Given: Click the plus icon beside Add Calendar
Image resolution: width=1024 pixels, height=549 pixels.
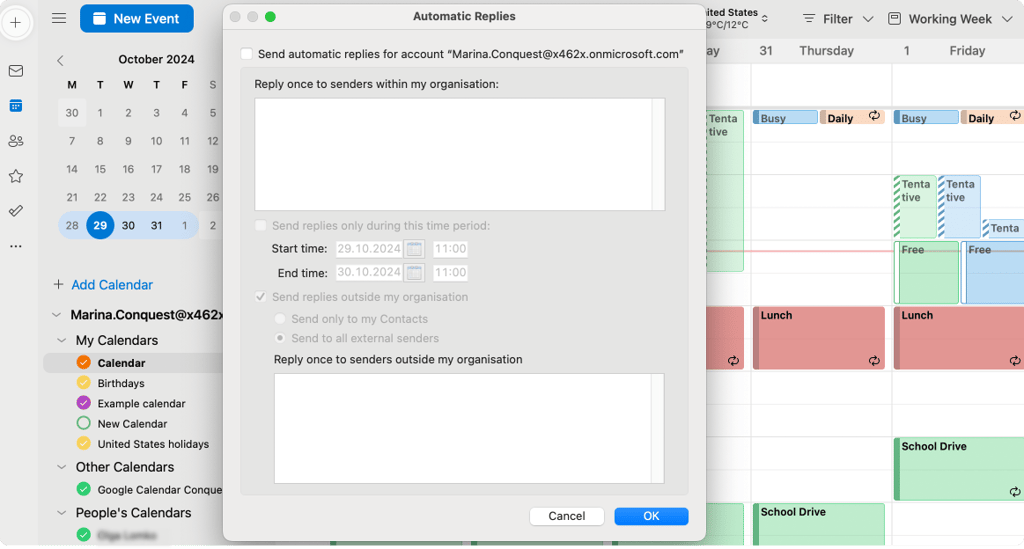Looking at the screenshot, I should point(59,285).
